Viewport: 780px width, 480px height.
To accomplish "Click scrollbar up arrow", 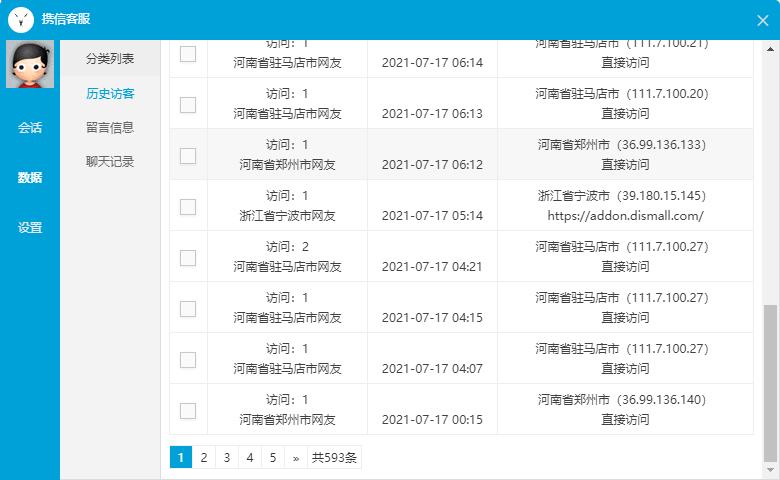I will [x=770, y=49].
